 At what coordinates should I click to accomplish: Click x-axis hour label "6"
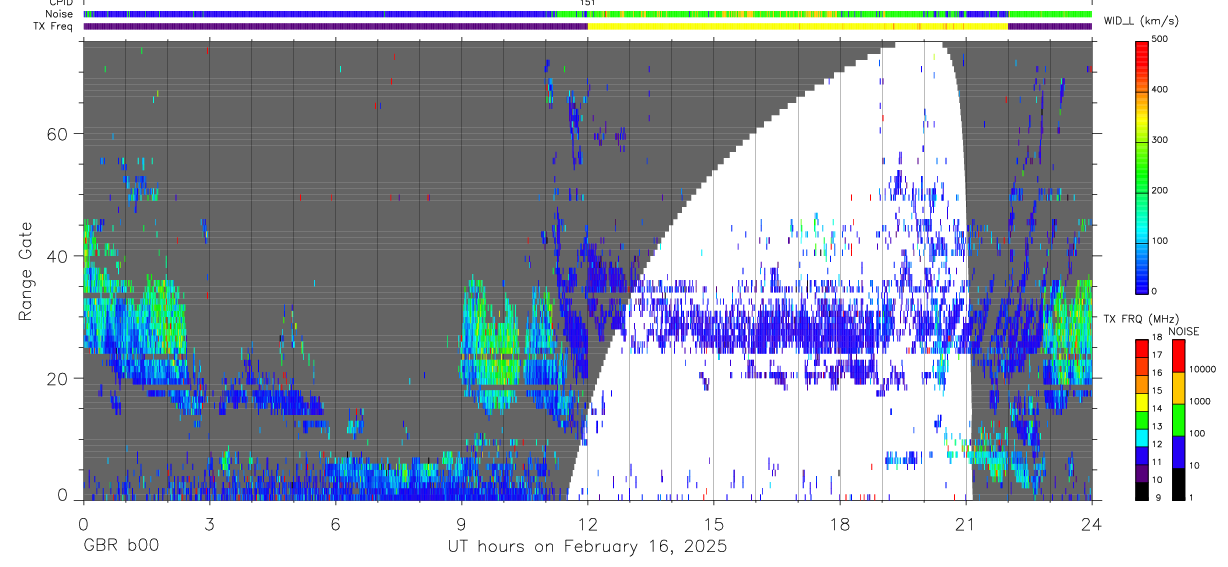[335, 523]
